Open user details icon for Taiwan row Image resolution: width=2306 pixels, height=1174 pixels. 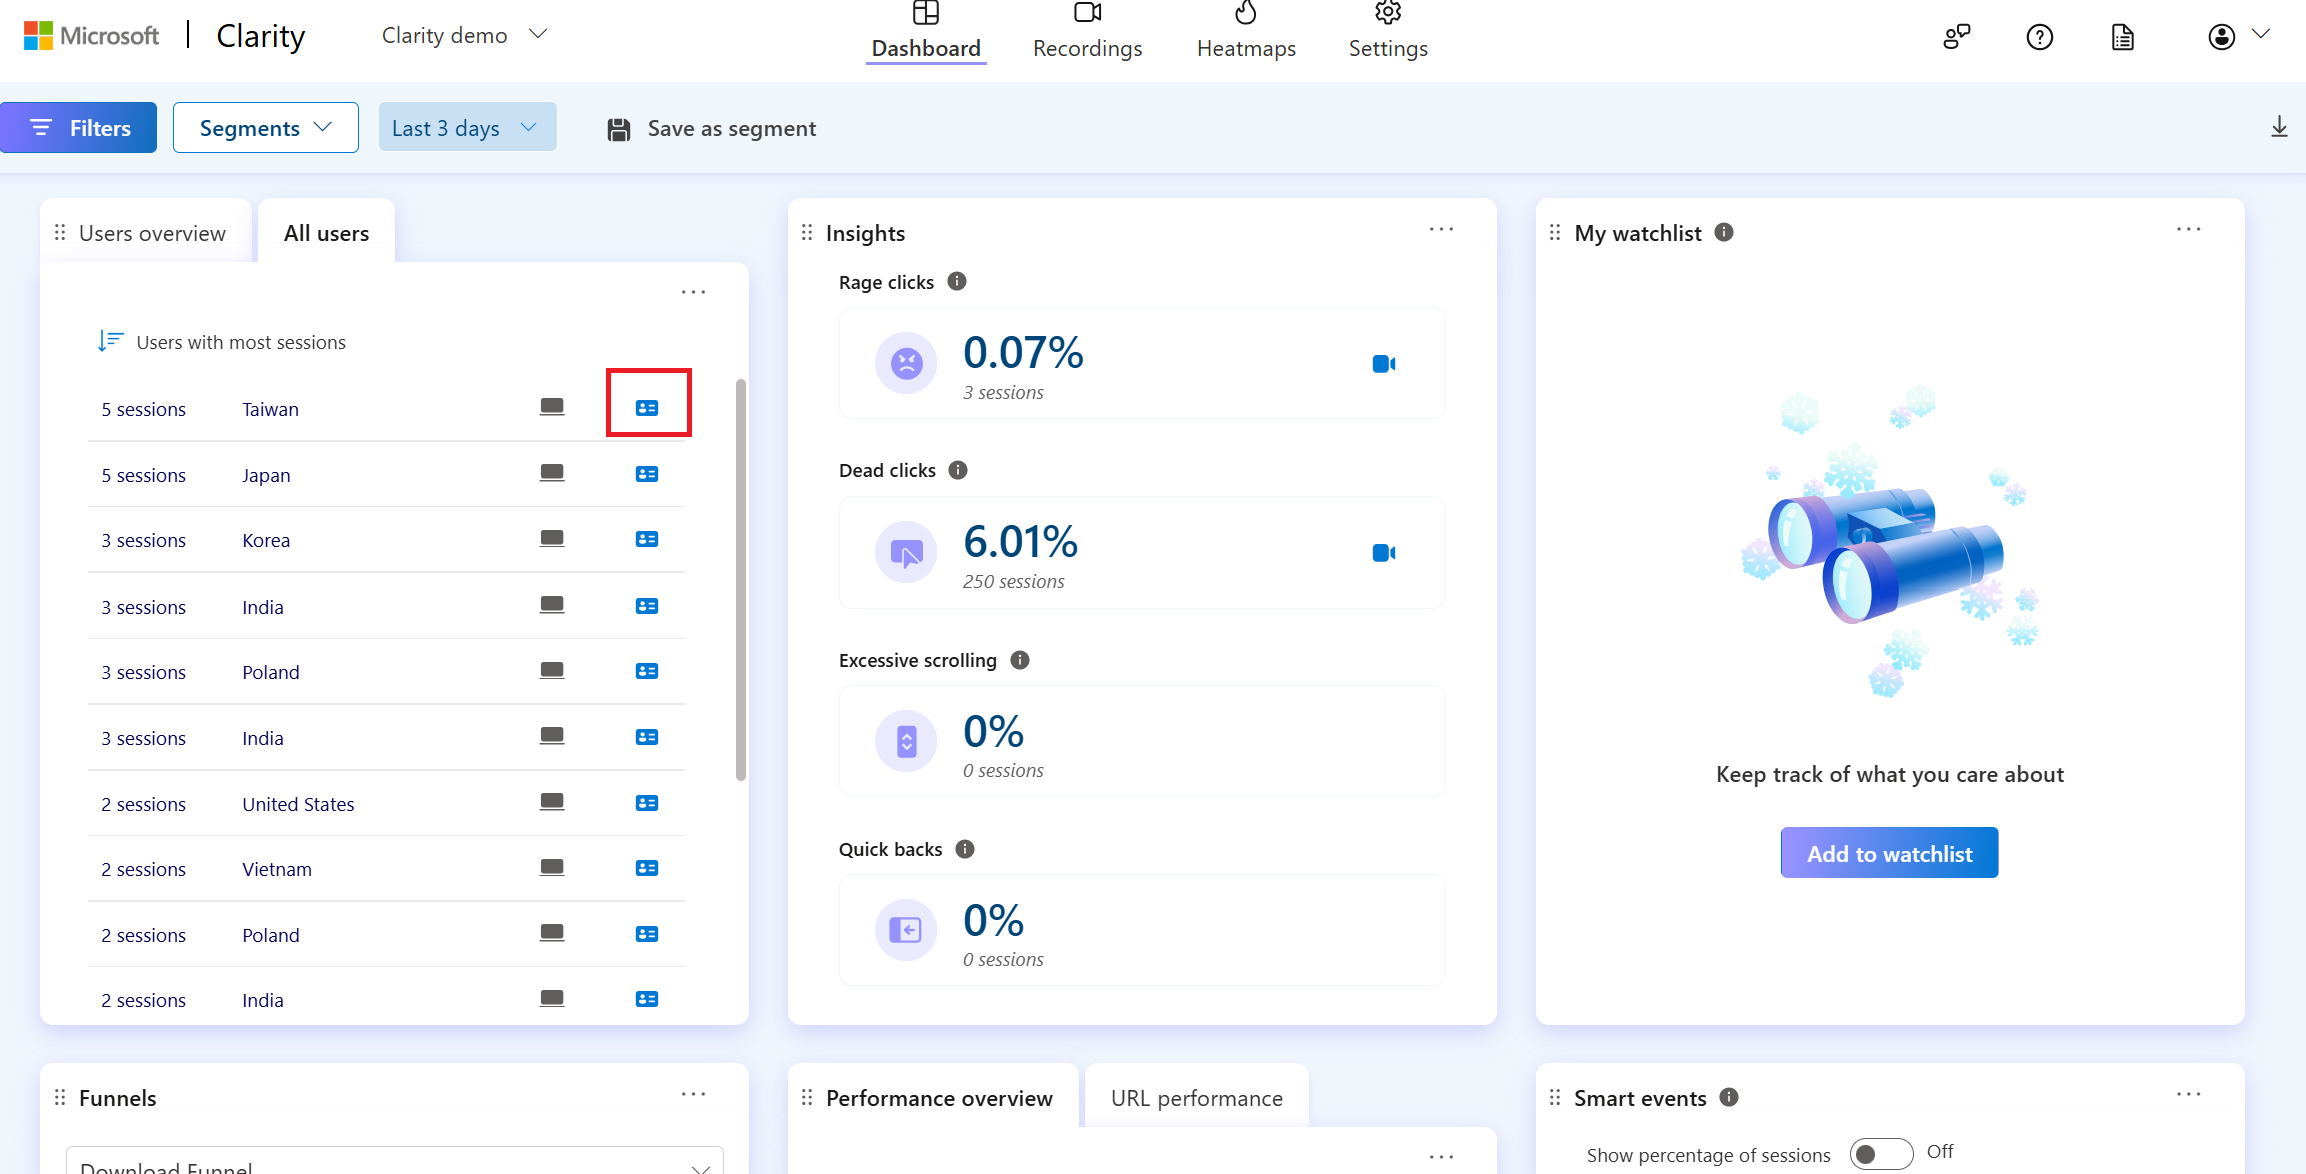pos(647,408)
